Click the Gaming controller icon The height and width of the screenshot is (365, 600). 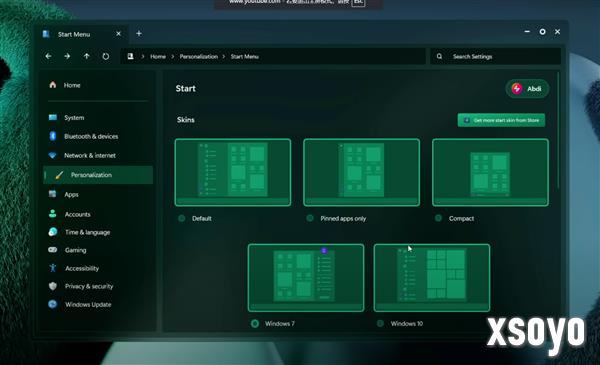point(53,249)
